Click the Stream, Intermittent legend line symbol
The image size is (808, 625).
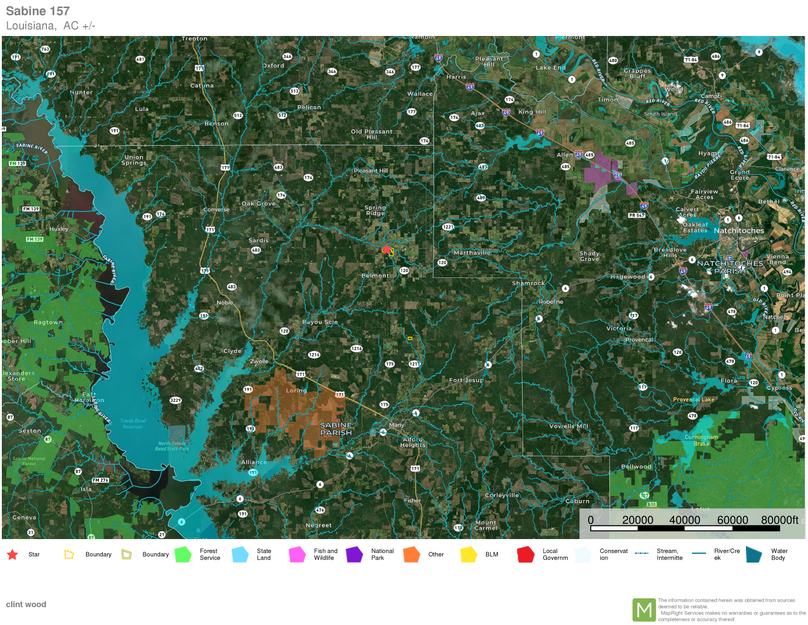tap(641, 553)
